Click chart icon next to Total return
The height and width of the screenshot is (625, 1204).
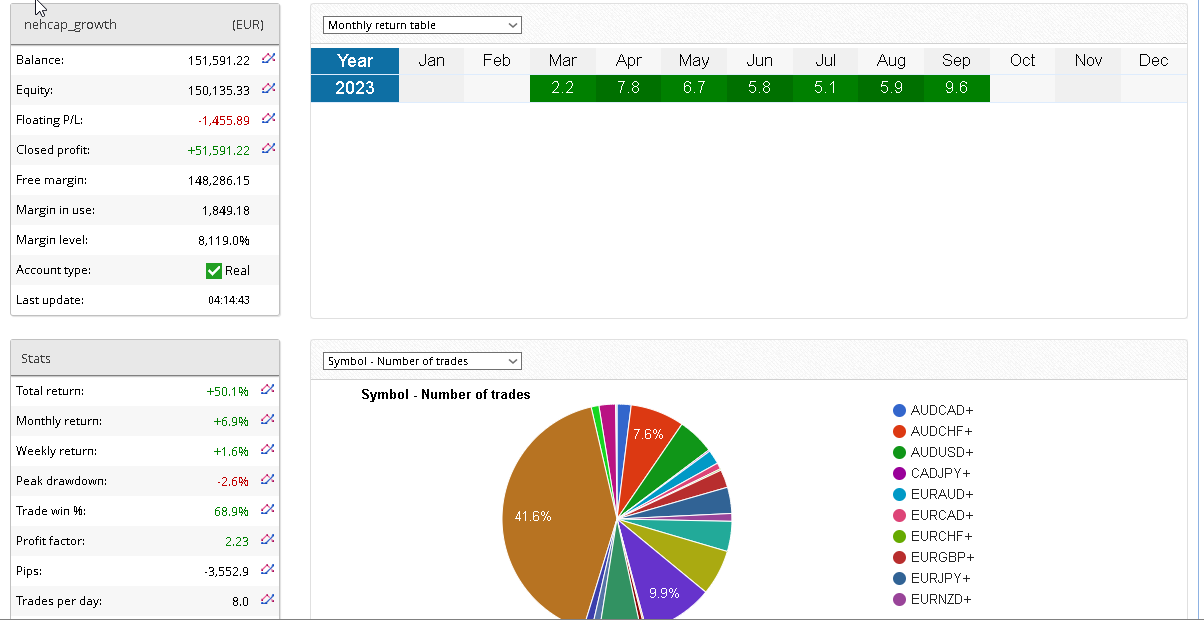tap(267, 390)
